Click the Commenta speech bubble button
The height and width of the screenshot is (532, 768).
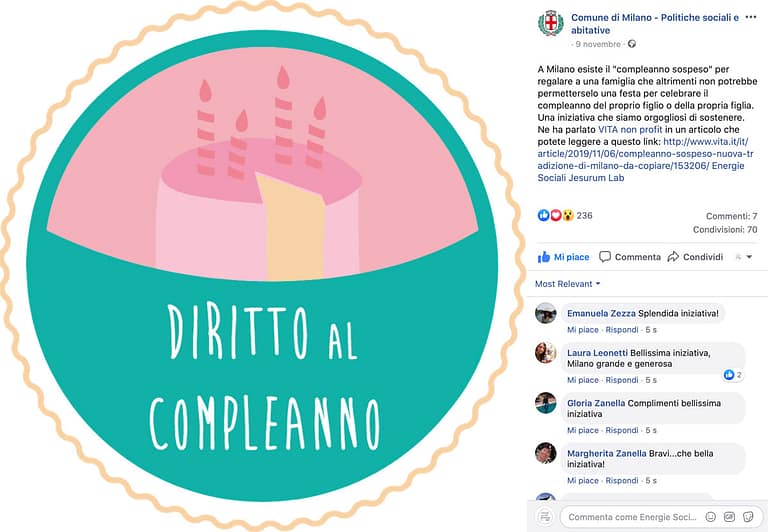(630, 257)
